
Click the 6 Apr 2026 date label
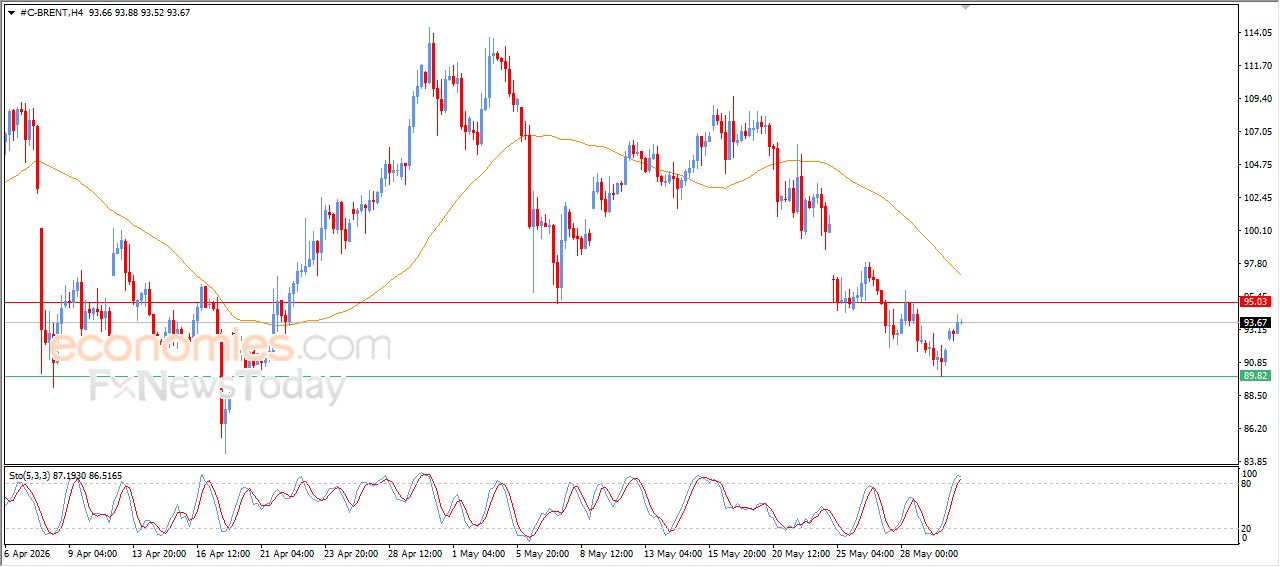click(27, 552)
